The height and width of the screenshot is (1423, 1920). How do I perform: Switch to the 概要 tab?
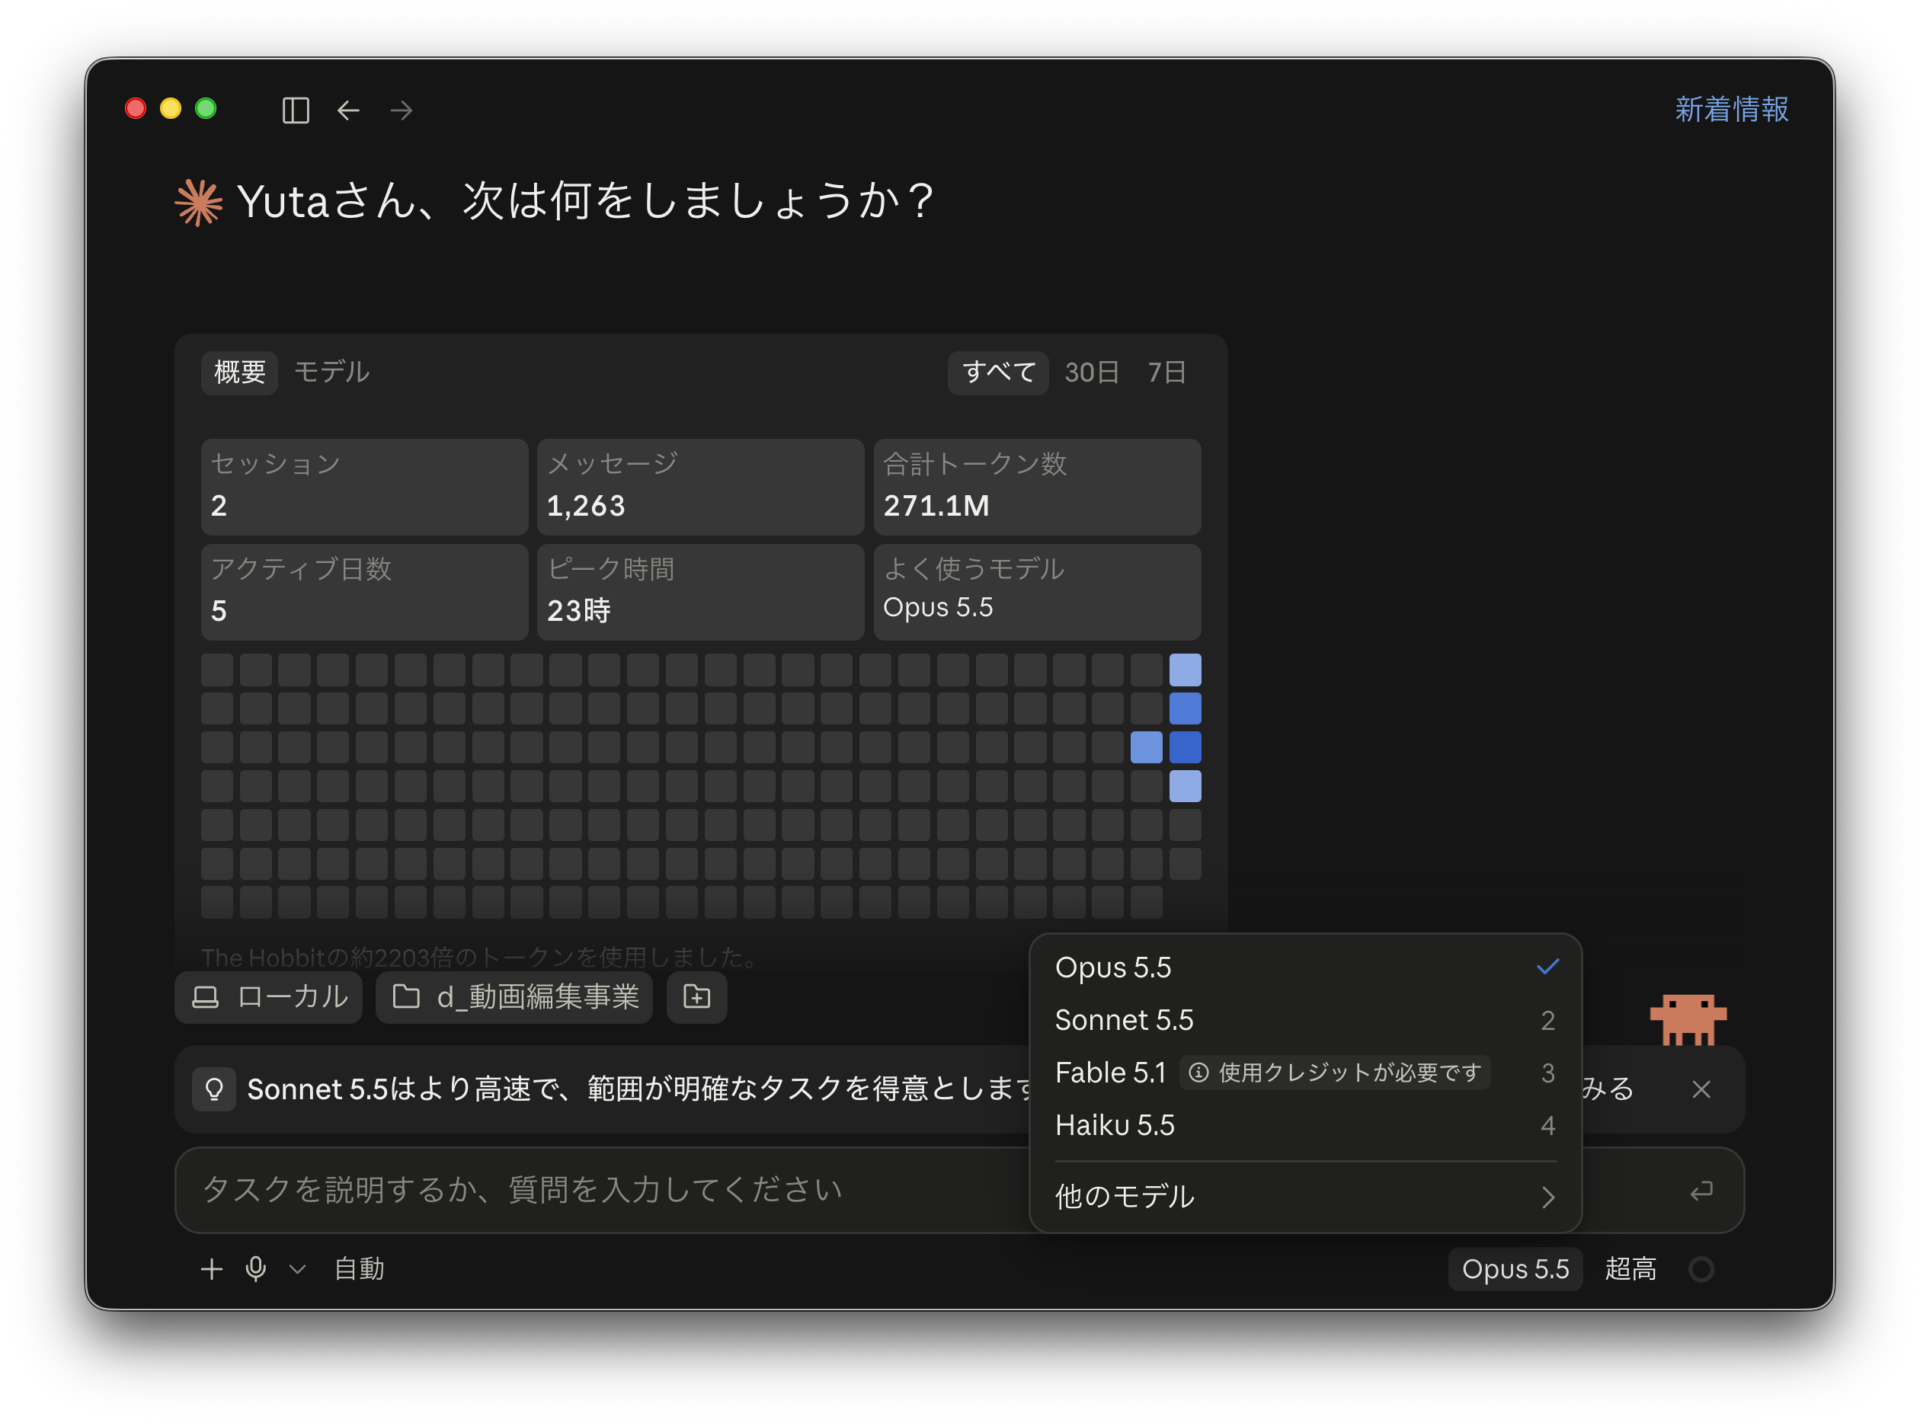(x=240, y=372)
